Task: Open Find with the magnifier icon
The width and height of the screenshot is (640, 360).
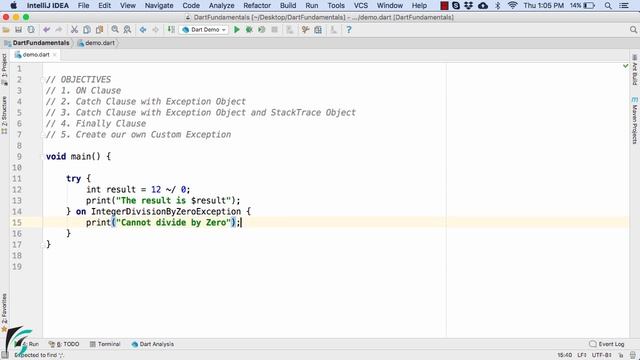Action: [115, 30]
